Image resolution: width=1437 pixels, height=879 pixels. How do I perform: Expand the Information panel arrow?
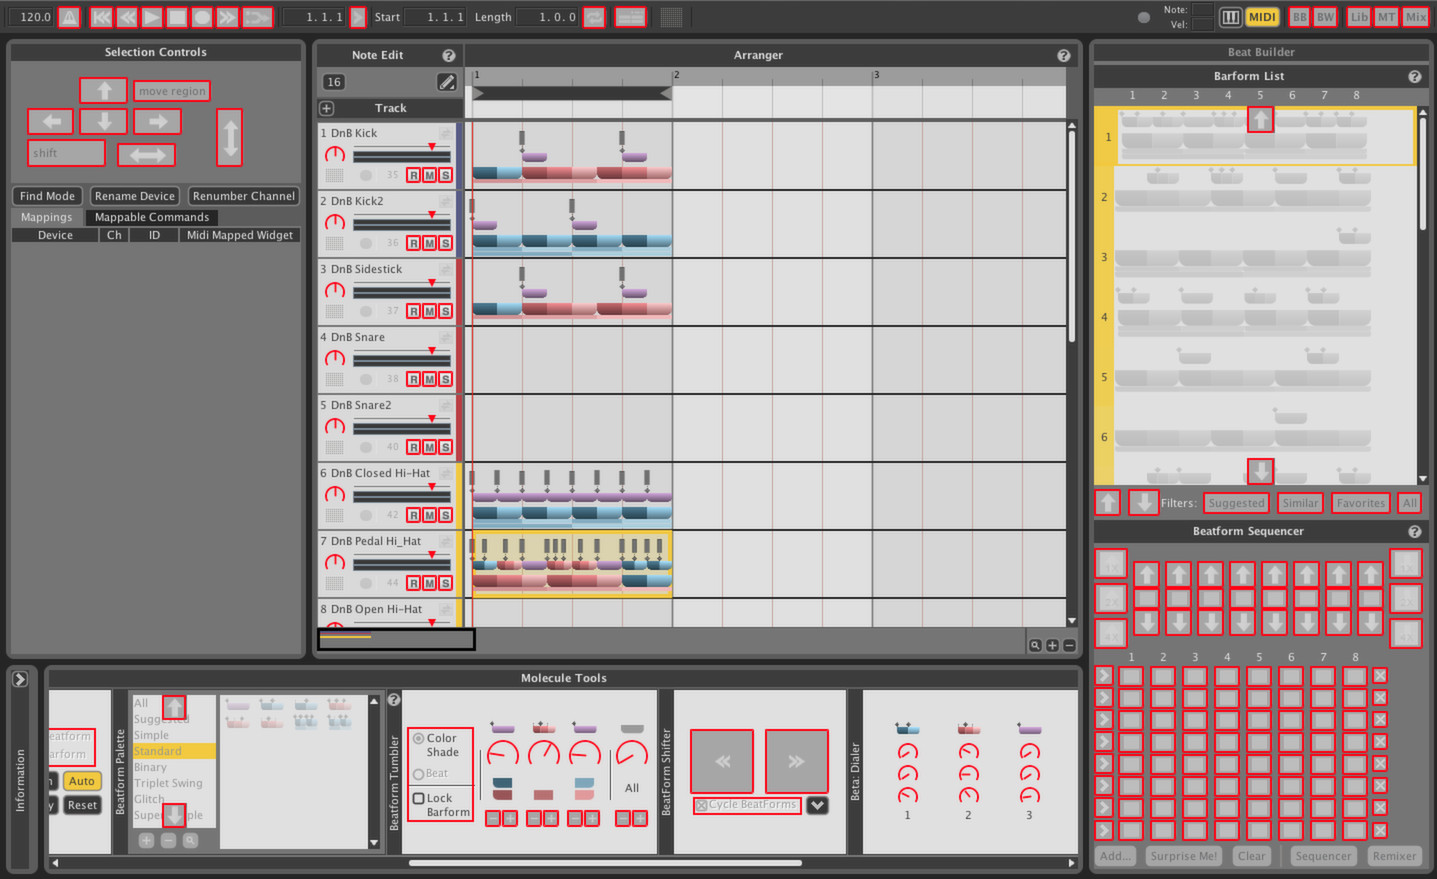tap(19, 677)
